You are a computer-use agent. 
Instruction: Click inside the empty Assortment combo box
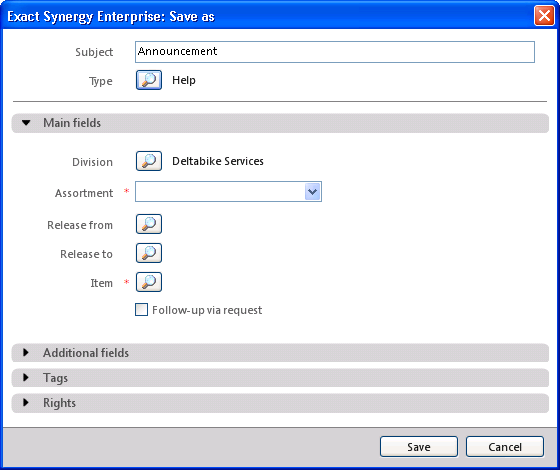(x=220, y=192)
